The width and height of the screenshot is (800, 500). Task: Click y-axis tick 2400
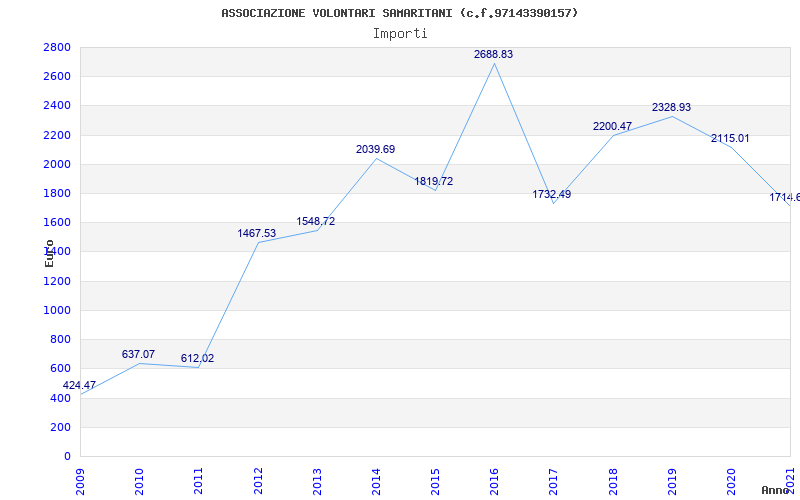57,106
